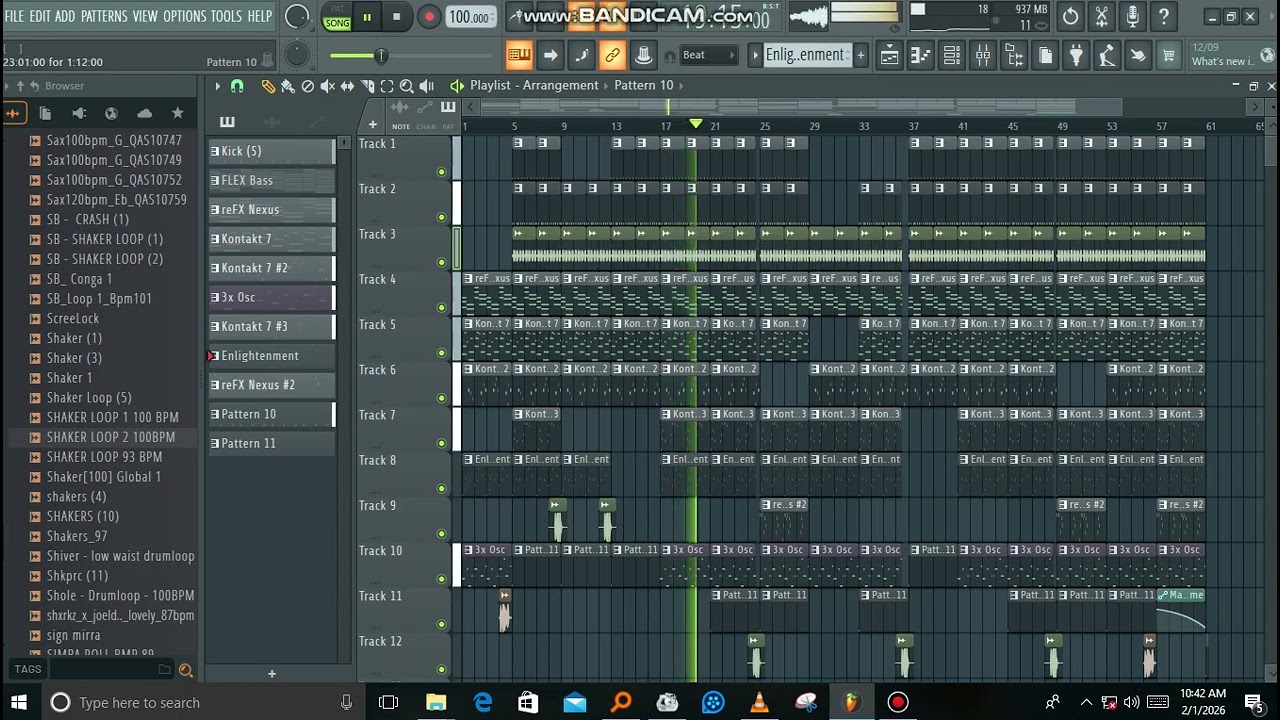Mute Track 9 with its green dot
The image size is (1280, 720).
(x=441, y=534)
